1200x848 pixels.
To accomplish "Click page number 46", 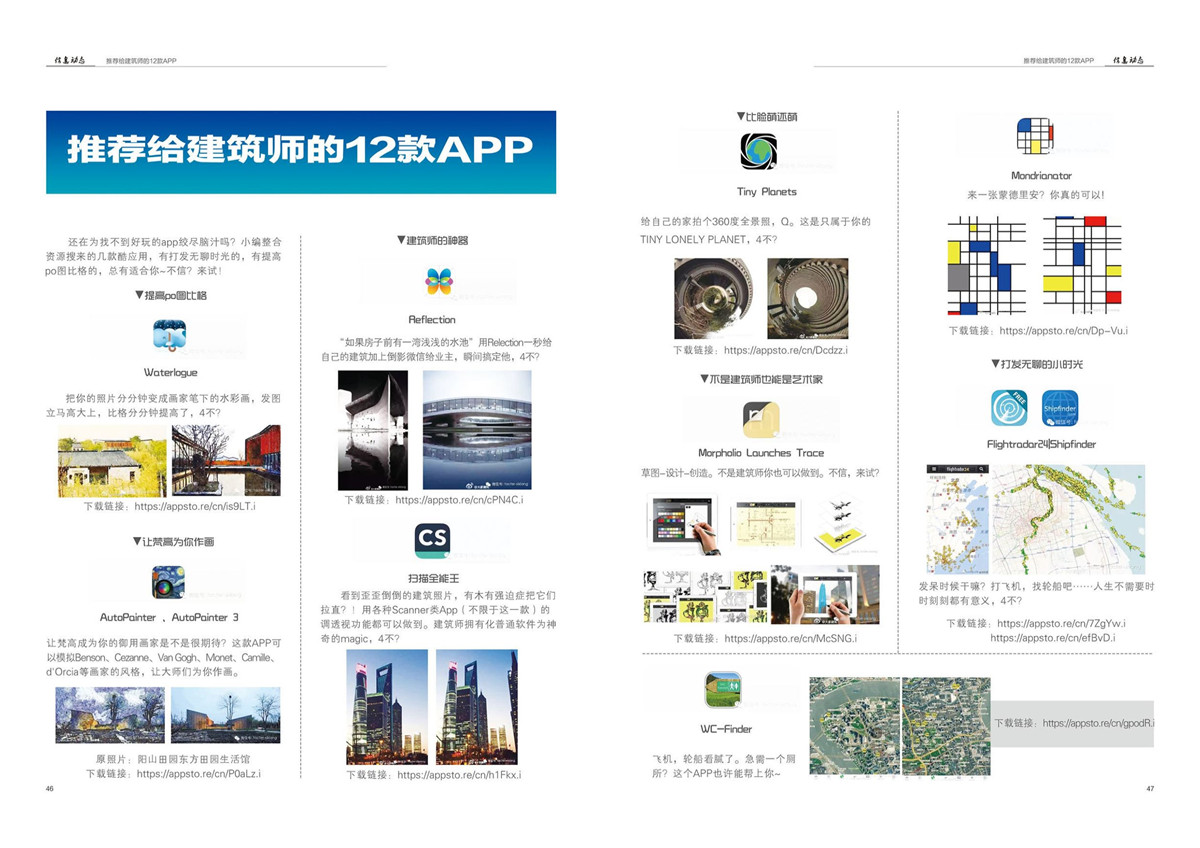I will click(x=49, y=789).
